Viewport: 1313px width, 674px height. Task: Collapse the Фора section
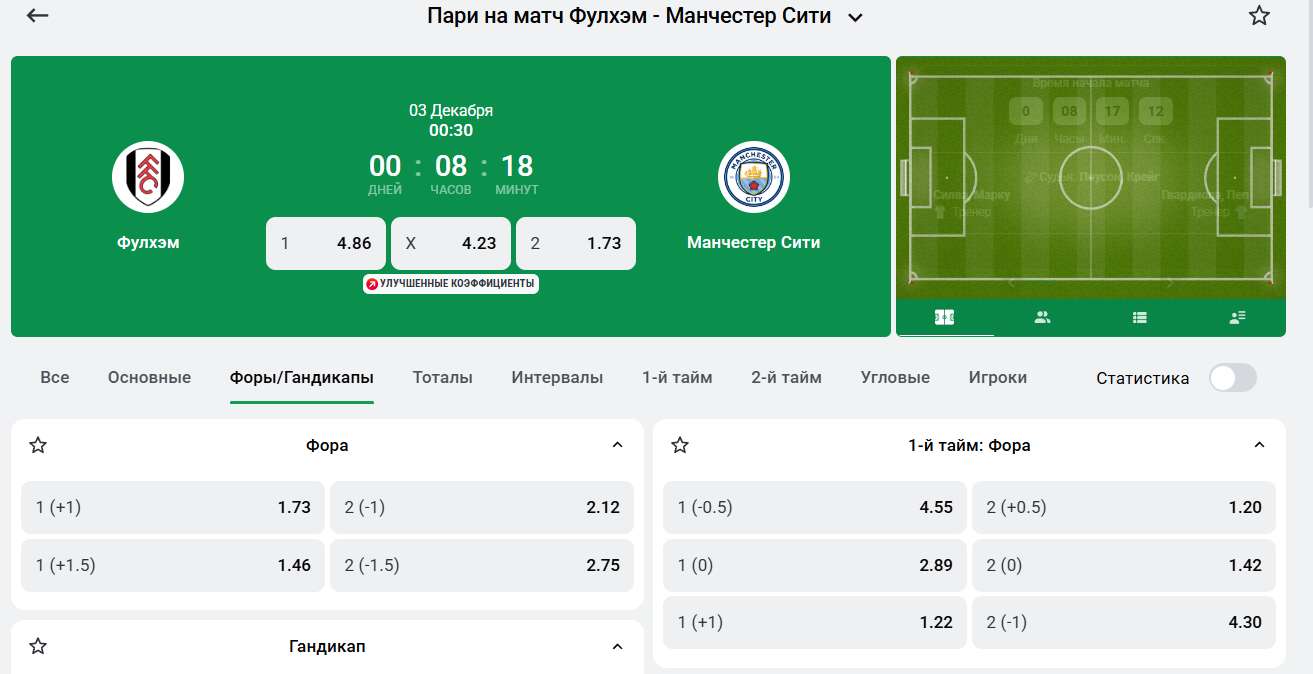click(x=617, y=445)
